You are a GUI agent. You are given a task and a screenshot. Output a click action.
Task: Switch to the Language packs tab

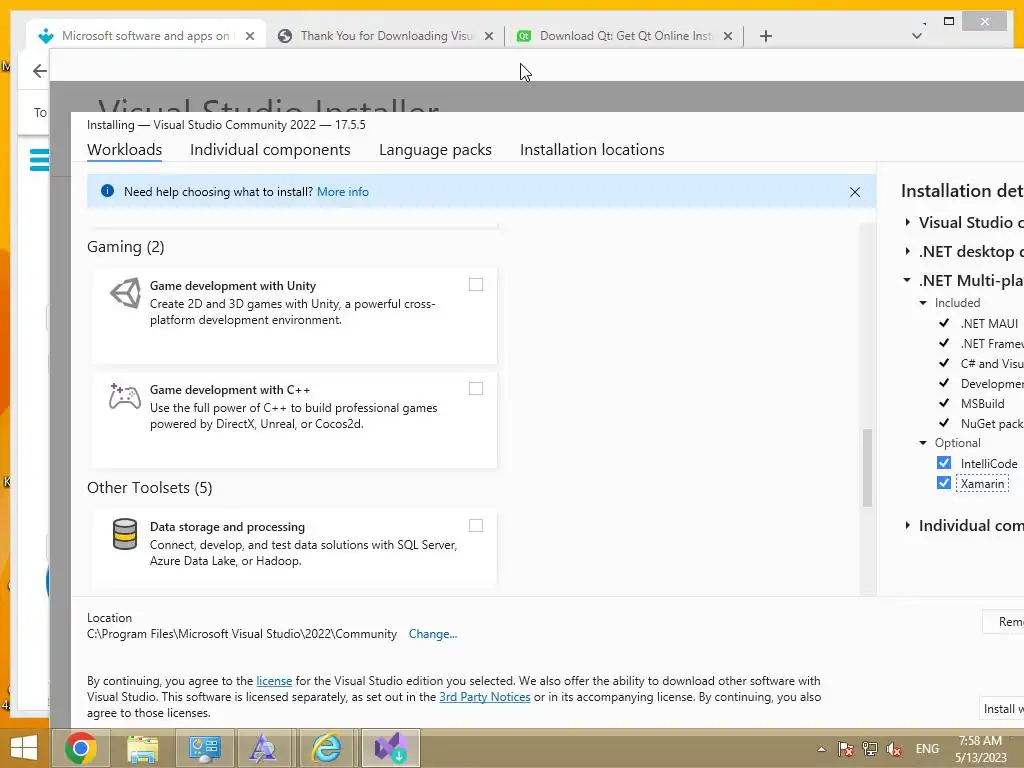pos(436,150)
